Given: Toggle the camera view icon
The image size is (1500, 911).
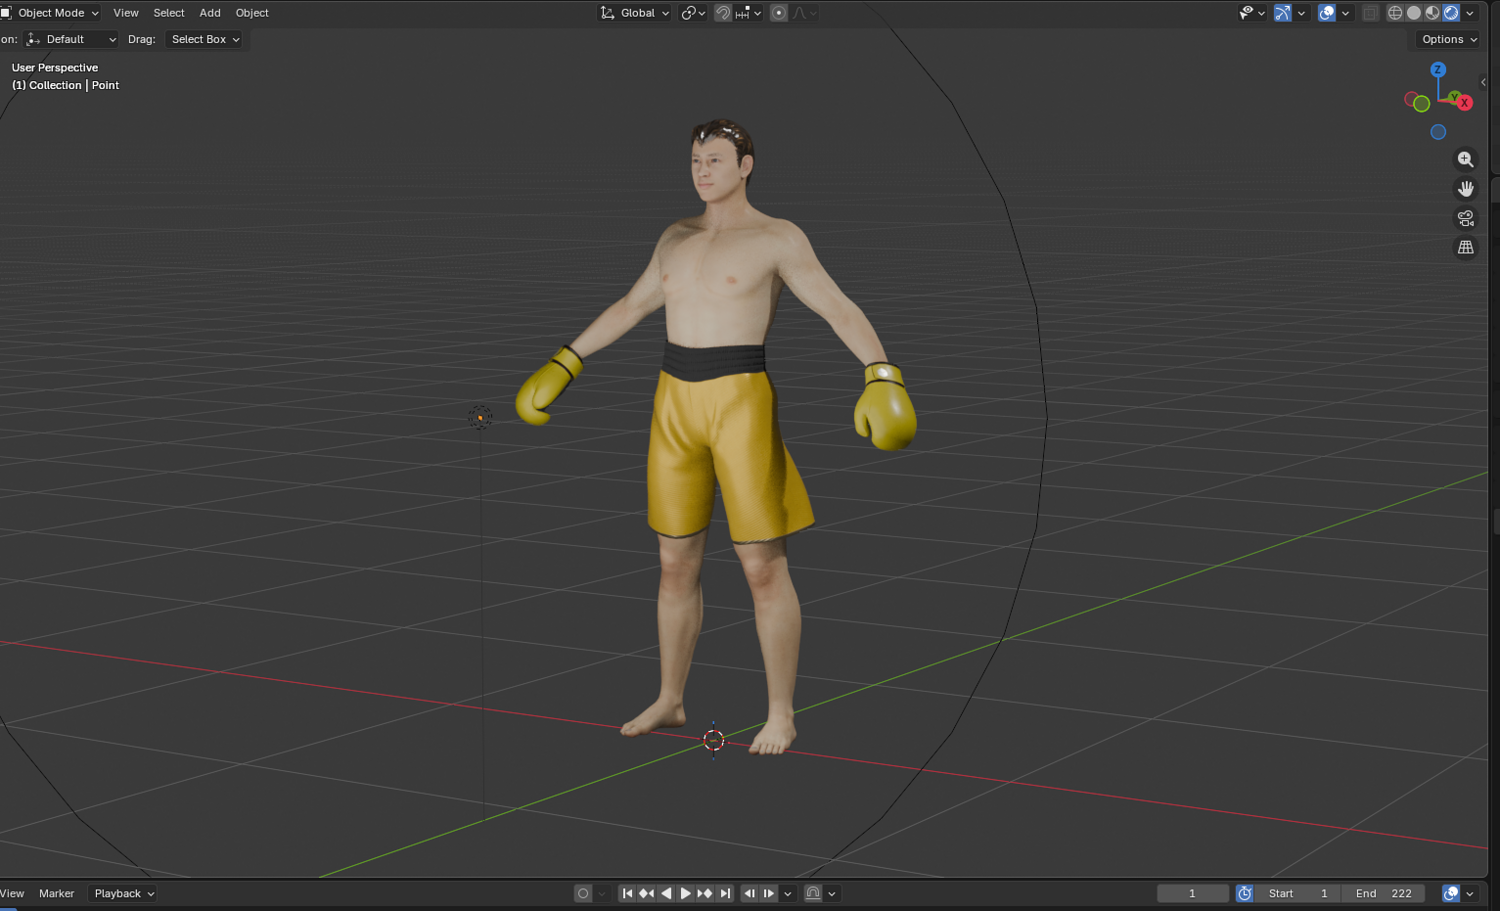Looking at the screenshot, I should (x=1465, y=218).
